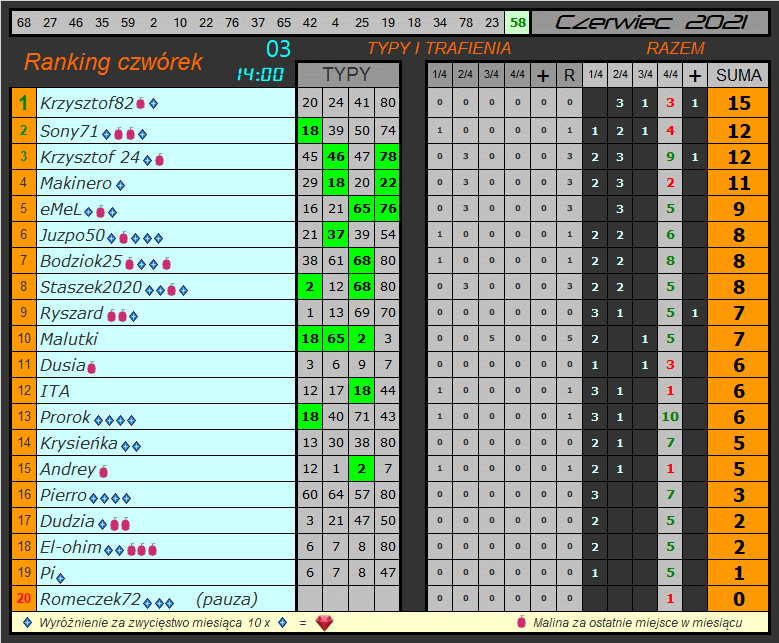Viewport: 779px width, 643px height.
Task: Click red rank number 20
Action: pos(23,598)
